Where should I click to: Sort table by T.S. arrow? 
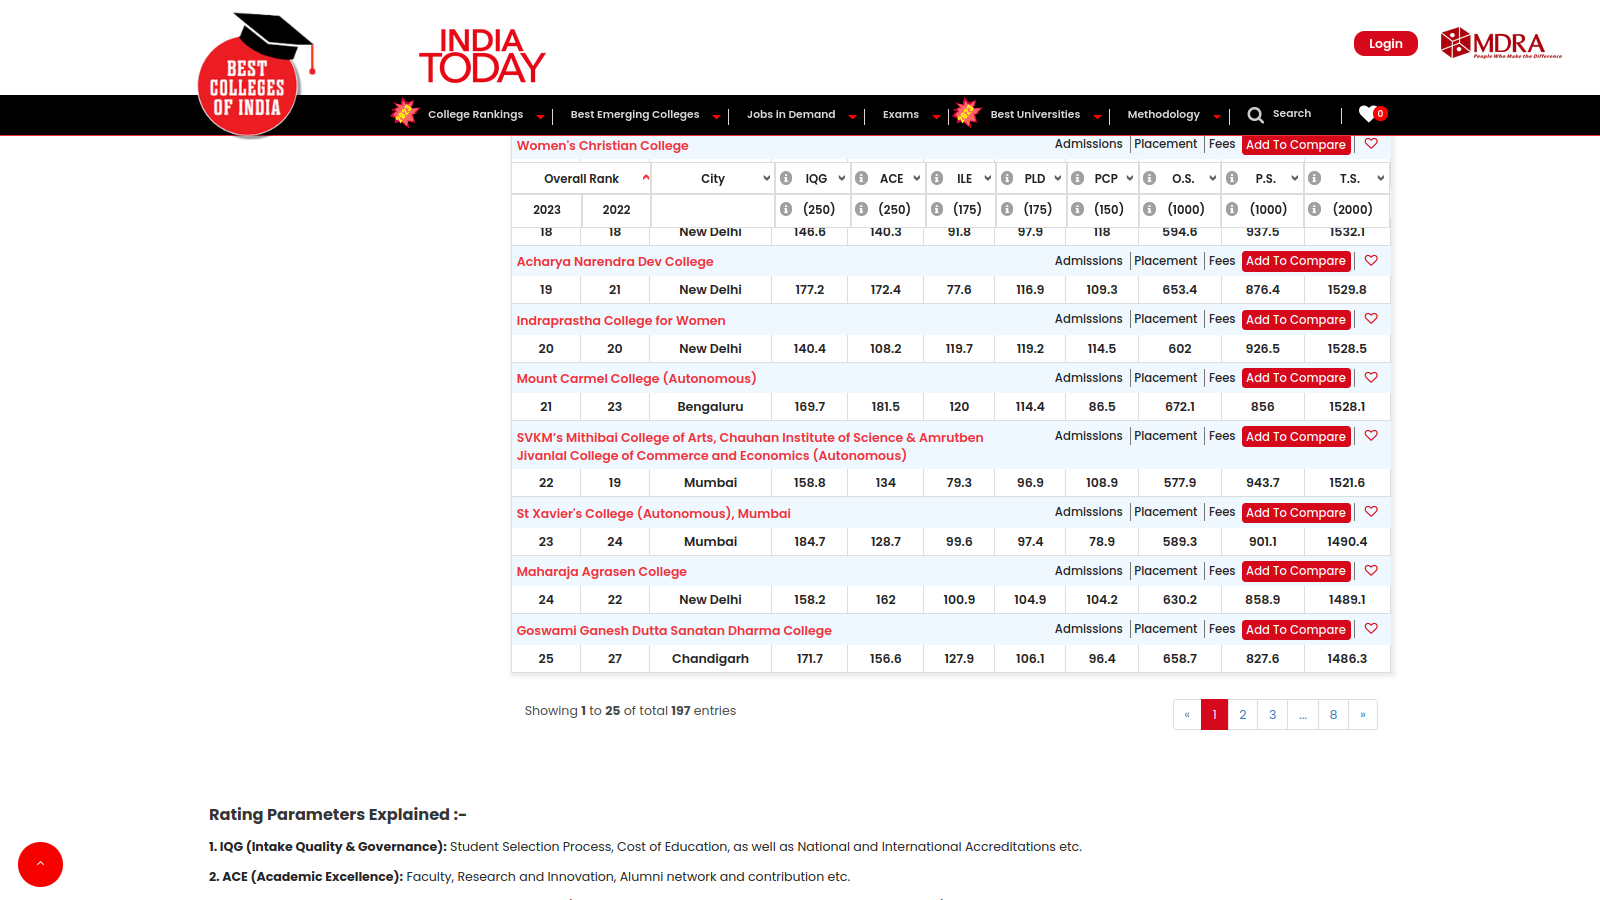click(1381, 178)
